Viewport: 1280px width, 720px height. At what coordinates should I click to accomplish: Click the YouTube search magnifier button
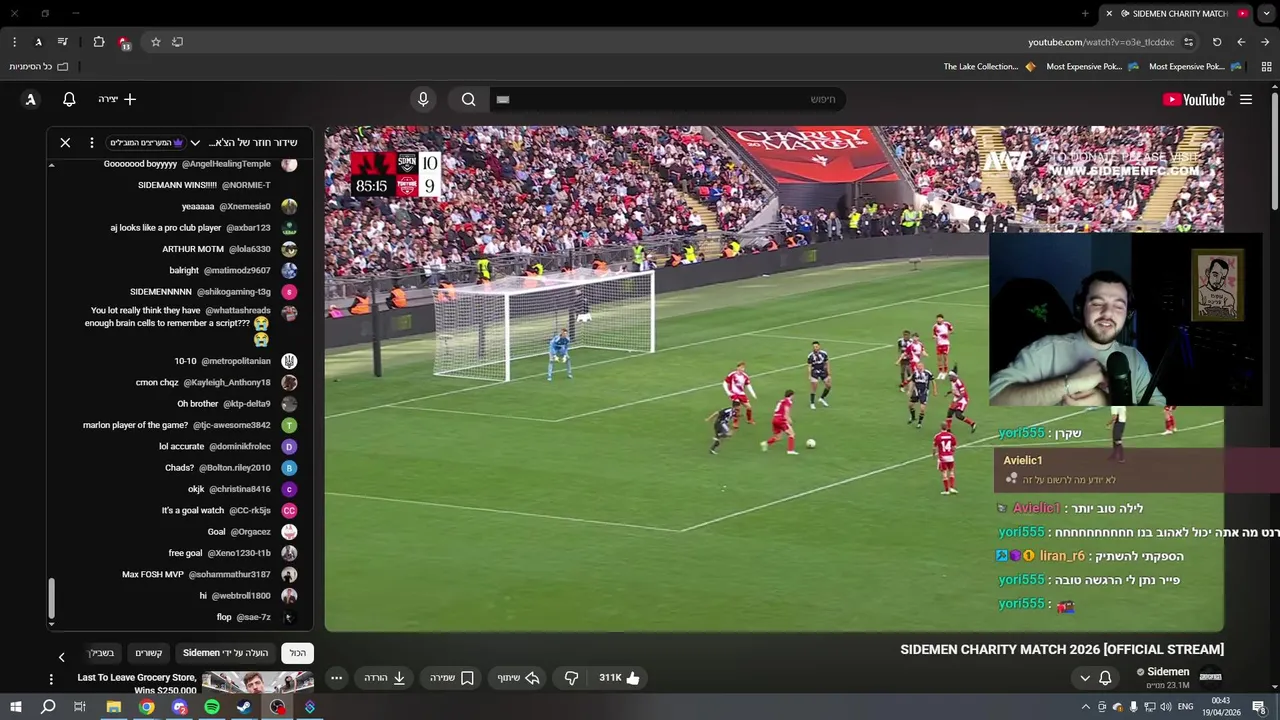[x=468, y=99]
